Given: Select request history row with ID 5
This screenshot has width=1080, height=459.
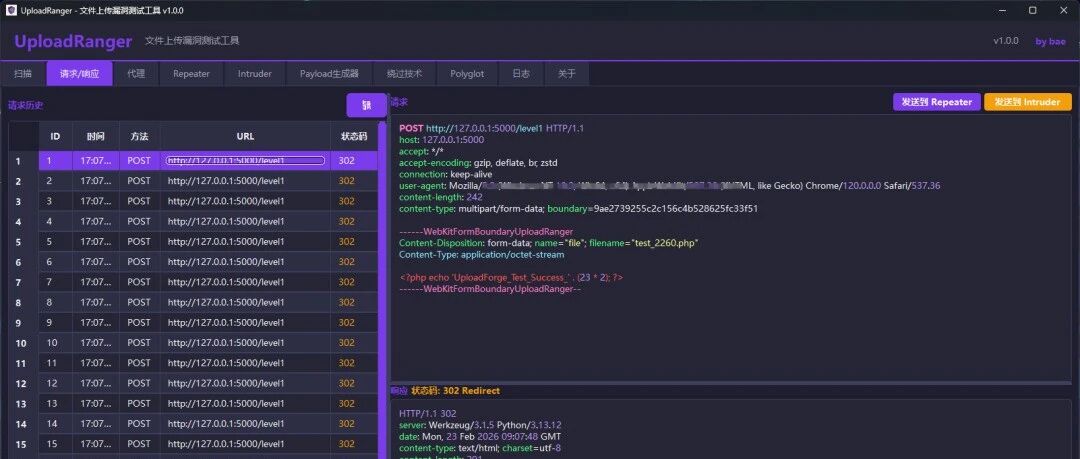Looking at the screenshot, I should click(193, 242).
